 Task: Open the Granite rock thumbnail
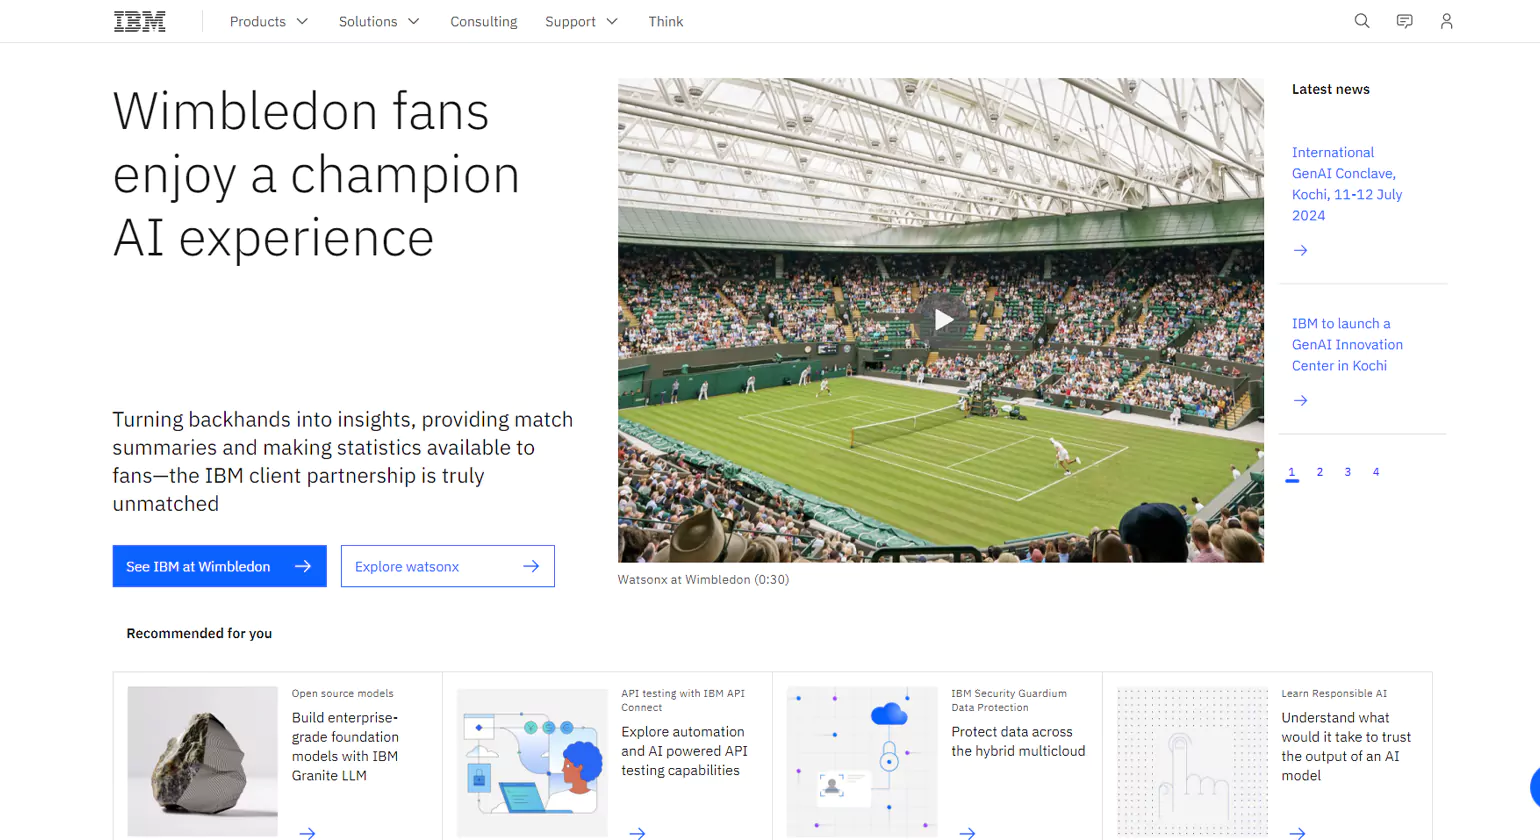point(203,761)
